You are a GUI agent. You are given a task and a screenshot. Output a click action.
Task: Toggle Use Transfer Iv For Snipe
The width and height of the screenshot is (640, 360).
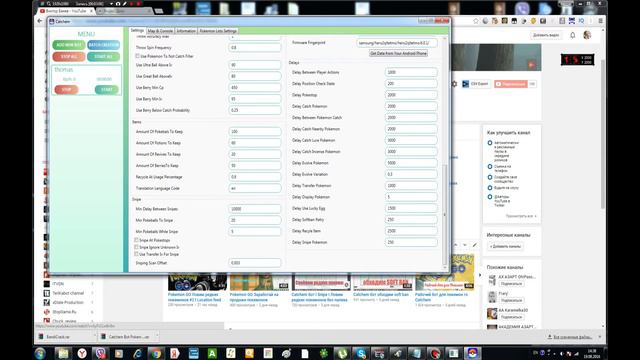[136, 254]
